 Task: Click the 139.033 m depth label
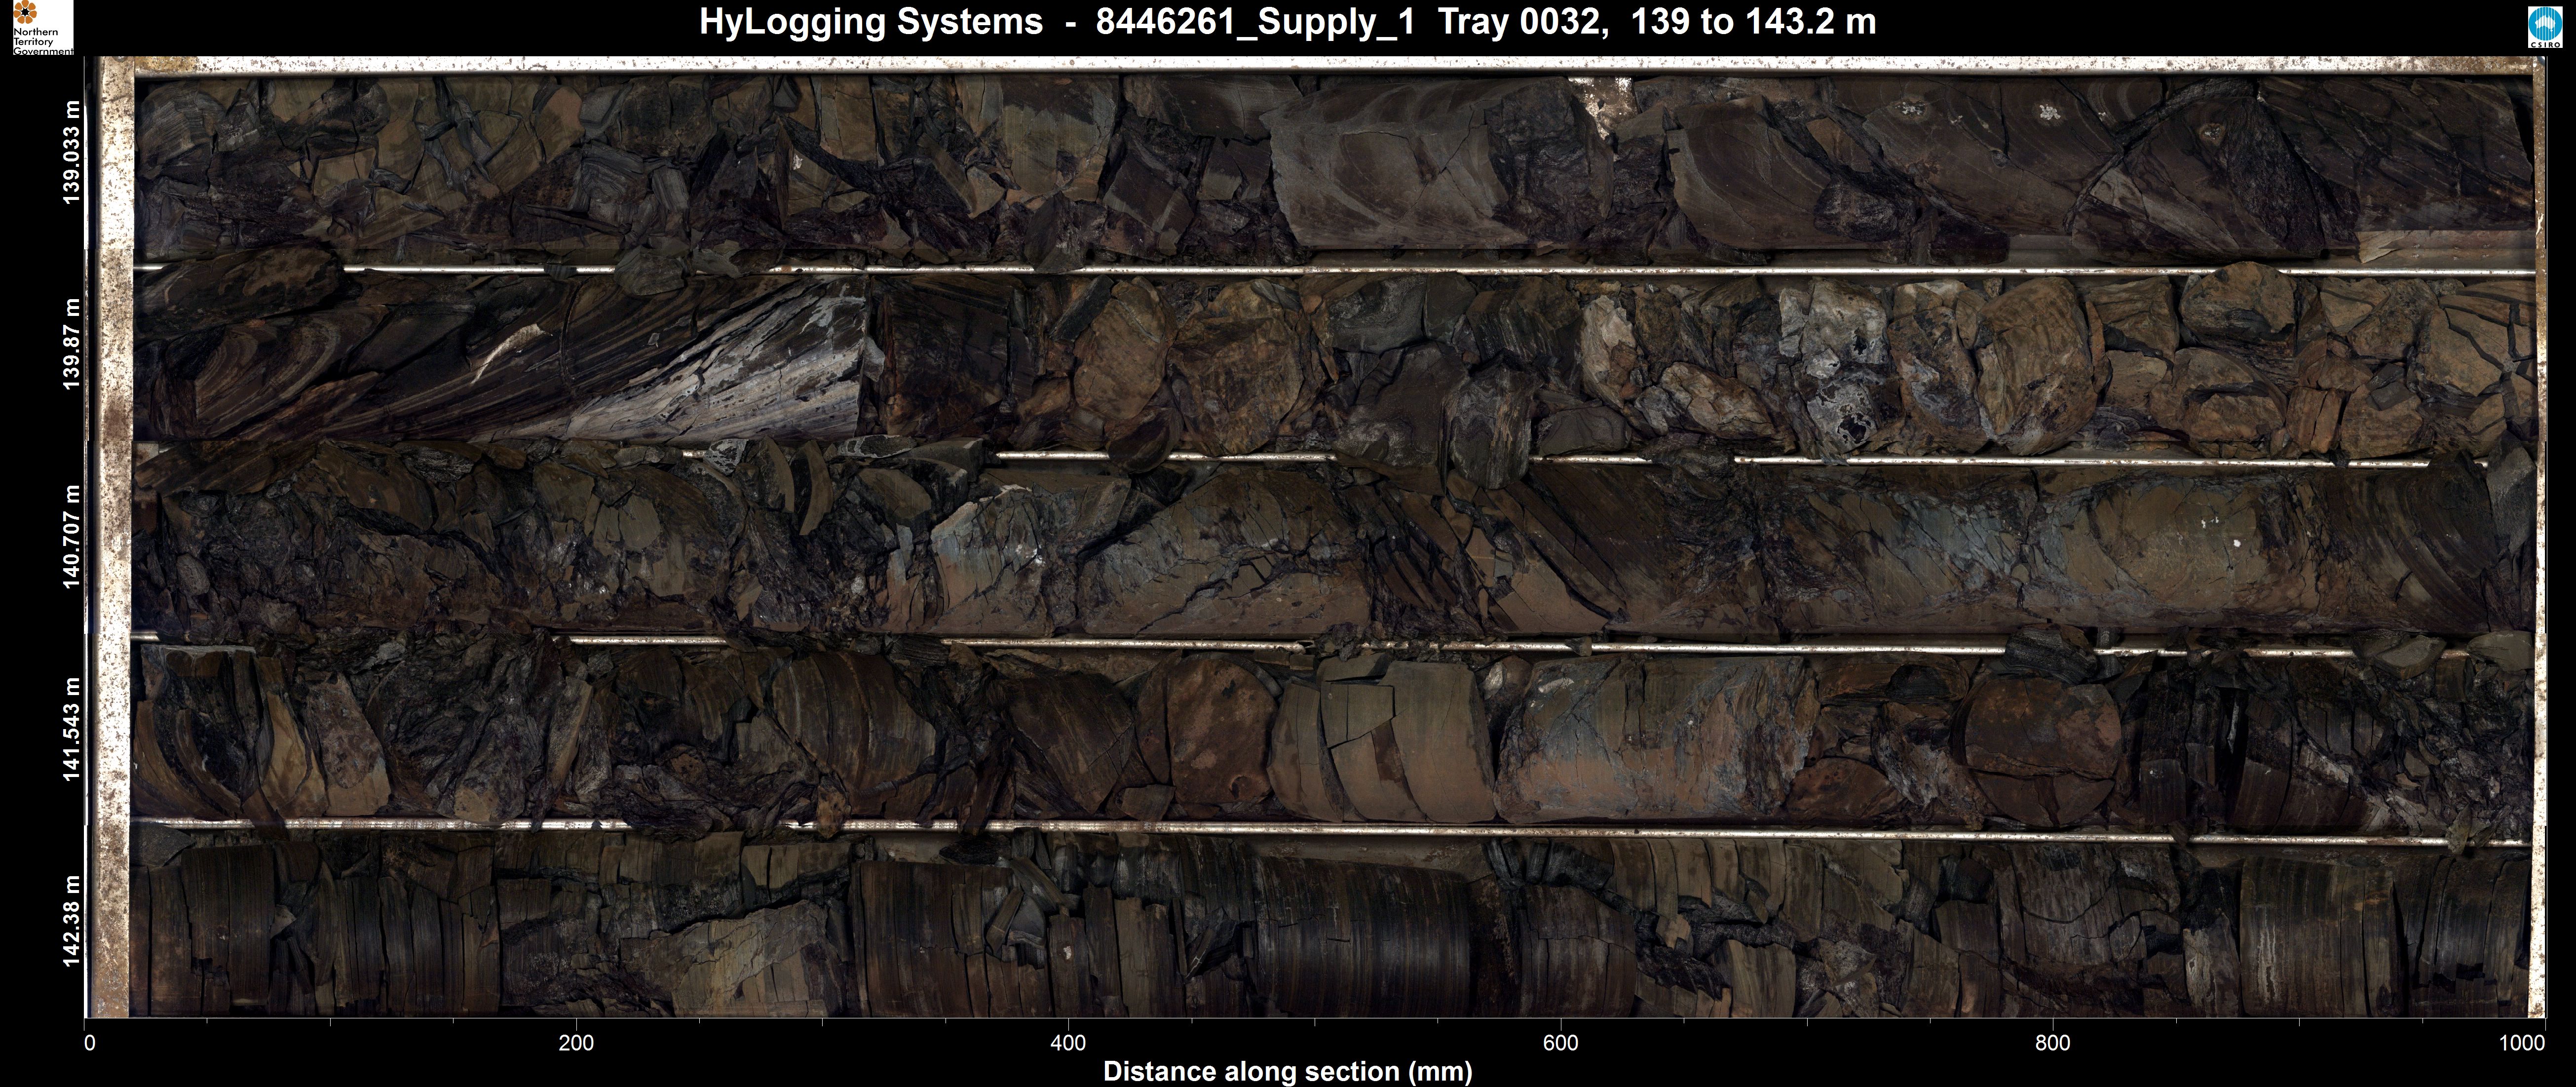71,152
